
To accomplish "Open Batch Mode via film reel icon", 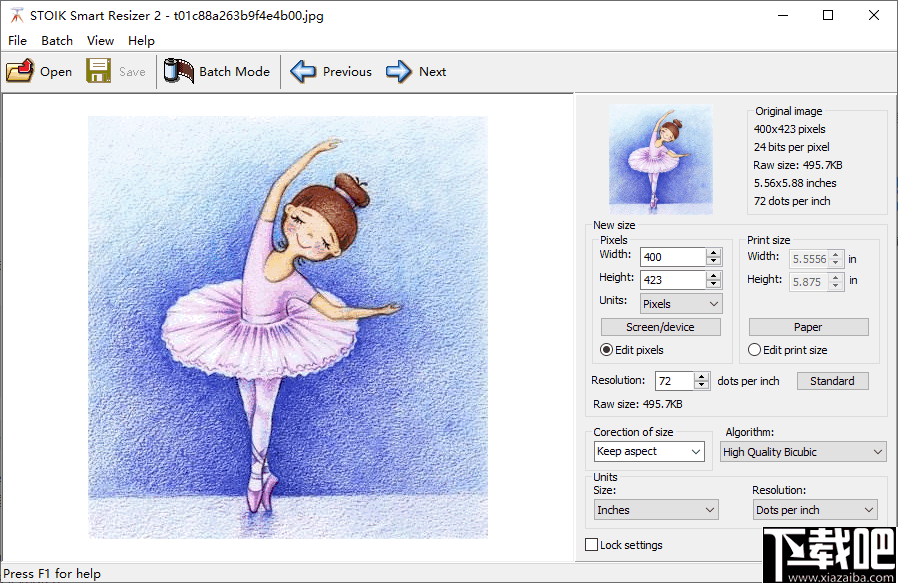I will point(179,71).
